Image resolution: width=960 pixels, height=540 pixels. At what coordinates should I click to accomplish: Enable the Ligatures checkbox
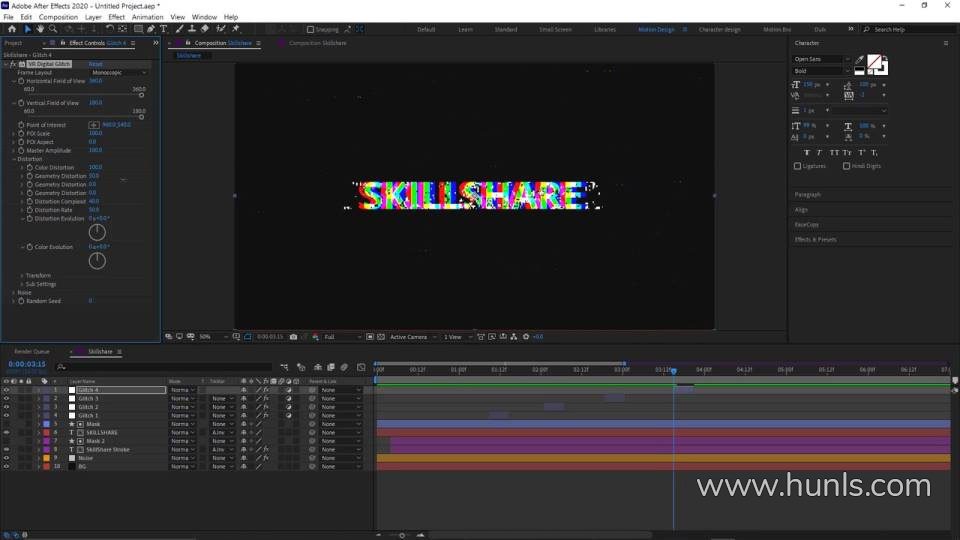pyautogui.click(x=797, y=166)
